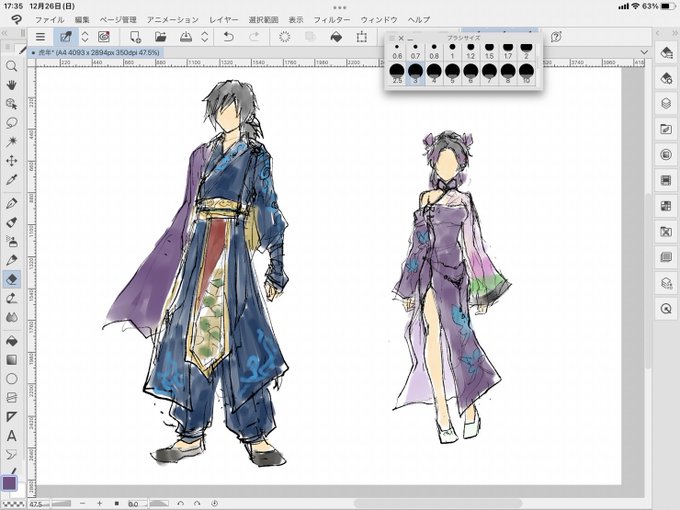680x510 pixels.
Task: Select the Eyedropper tool
Action: [12, 180]
